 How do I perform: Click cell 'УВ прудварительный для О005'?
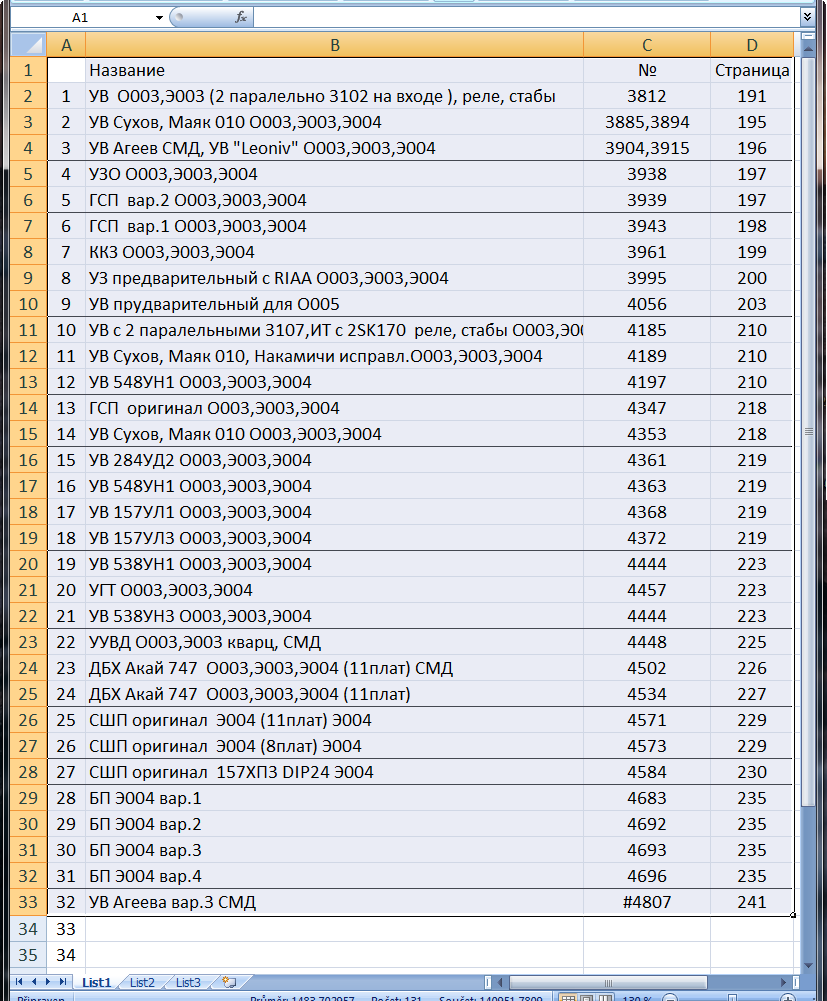click(x=335, y=305)
